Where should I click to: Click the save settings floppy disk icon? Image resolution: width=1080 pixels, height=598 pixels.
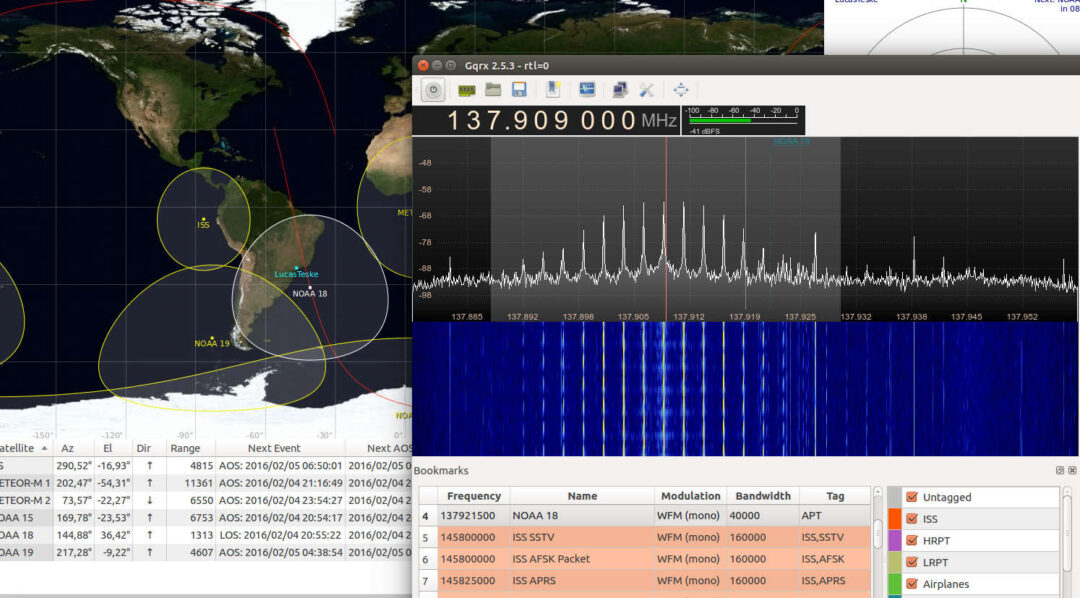(519, 90)
